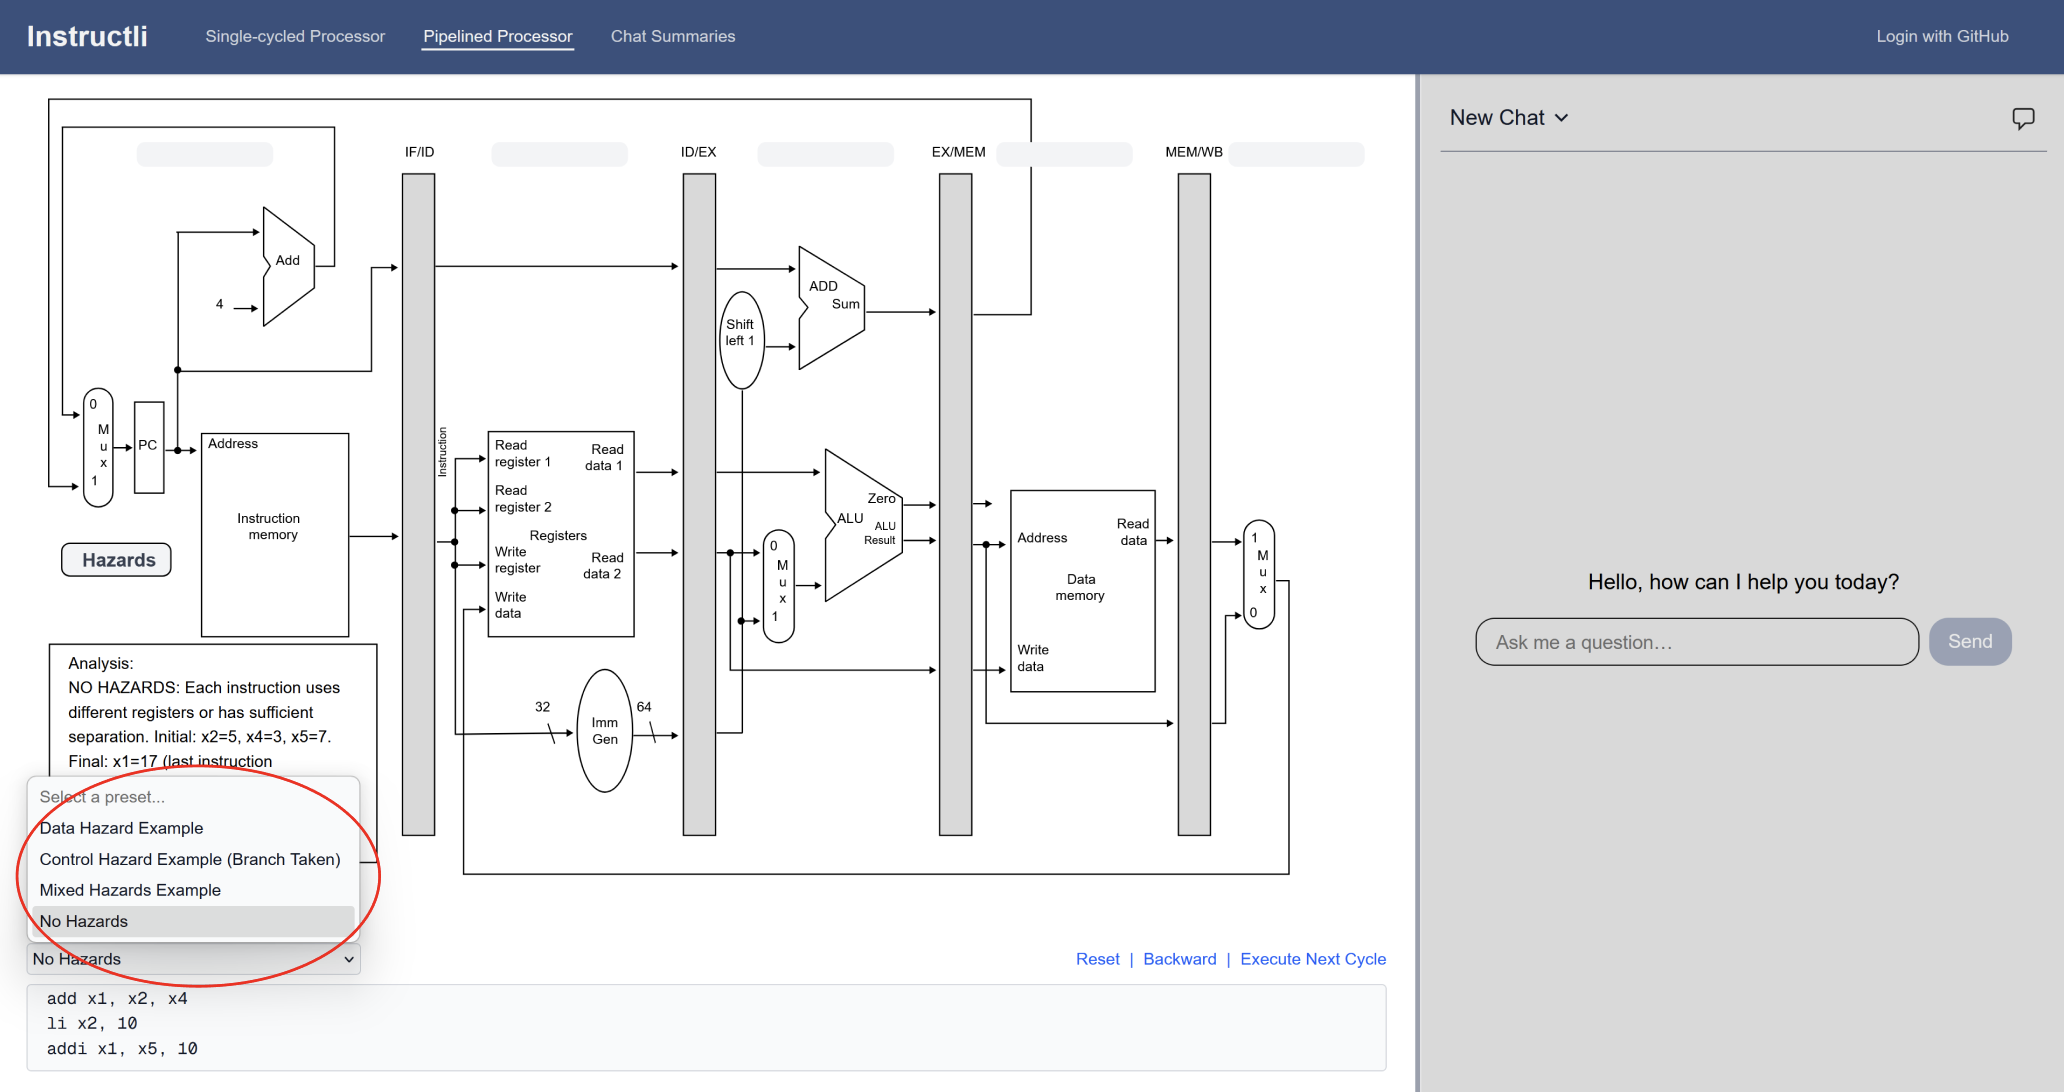
Task: Click Execute Next Cycle
Action: [x=1313, y=959]
